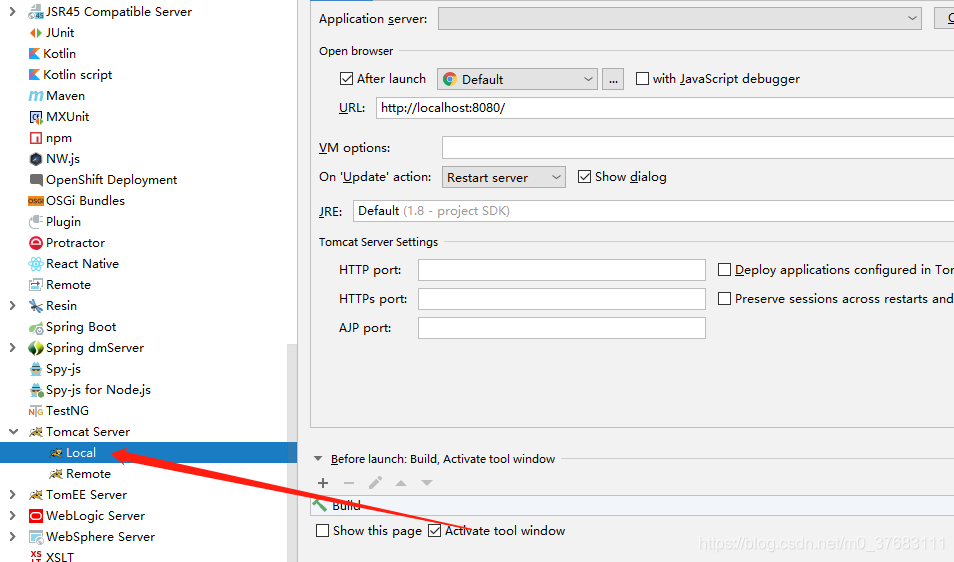Collapse the Before launch section
This screenshot has height=562, width=954.
click(x=318, y=459)
